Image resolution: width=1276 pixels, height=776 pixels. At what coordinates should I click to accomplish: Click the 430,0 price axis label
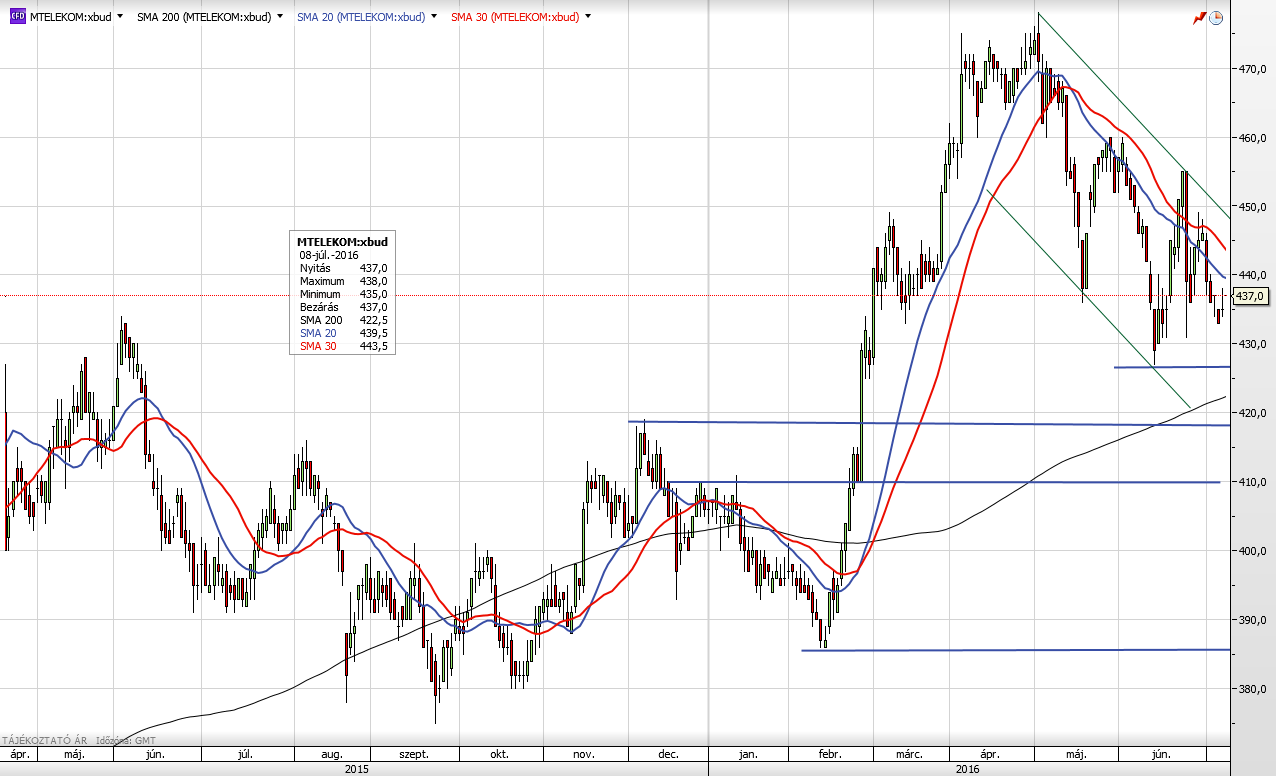point(1253,344)
